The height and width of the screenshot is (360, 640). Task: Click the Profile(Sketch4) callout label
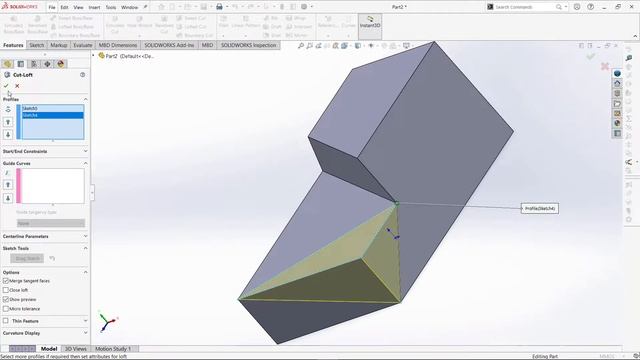tap(540, 209)
